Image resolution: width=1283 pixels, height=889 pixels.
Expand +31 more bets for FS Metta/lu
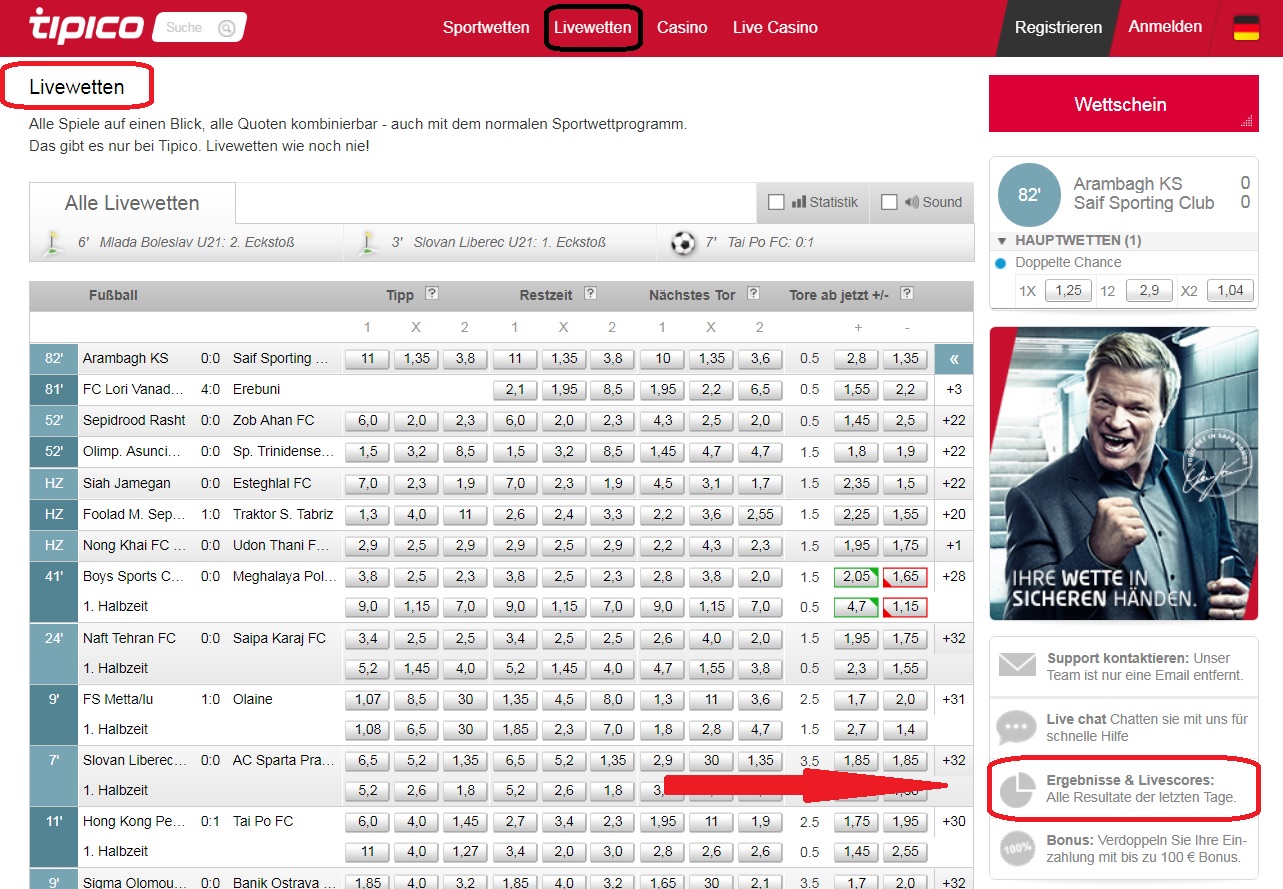pyautogui.click(x=954, y=700)
